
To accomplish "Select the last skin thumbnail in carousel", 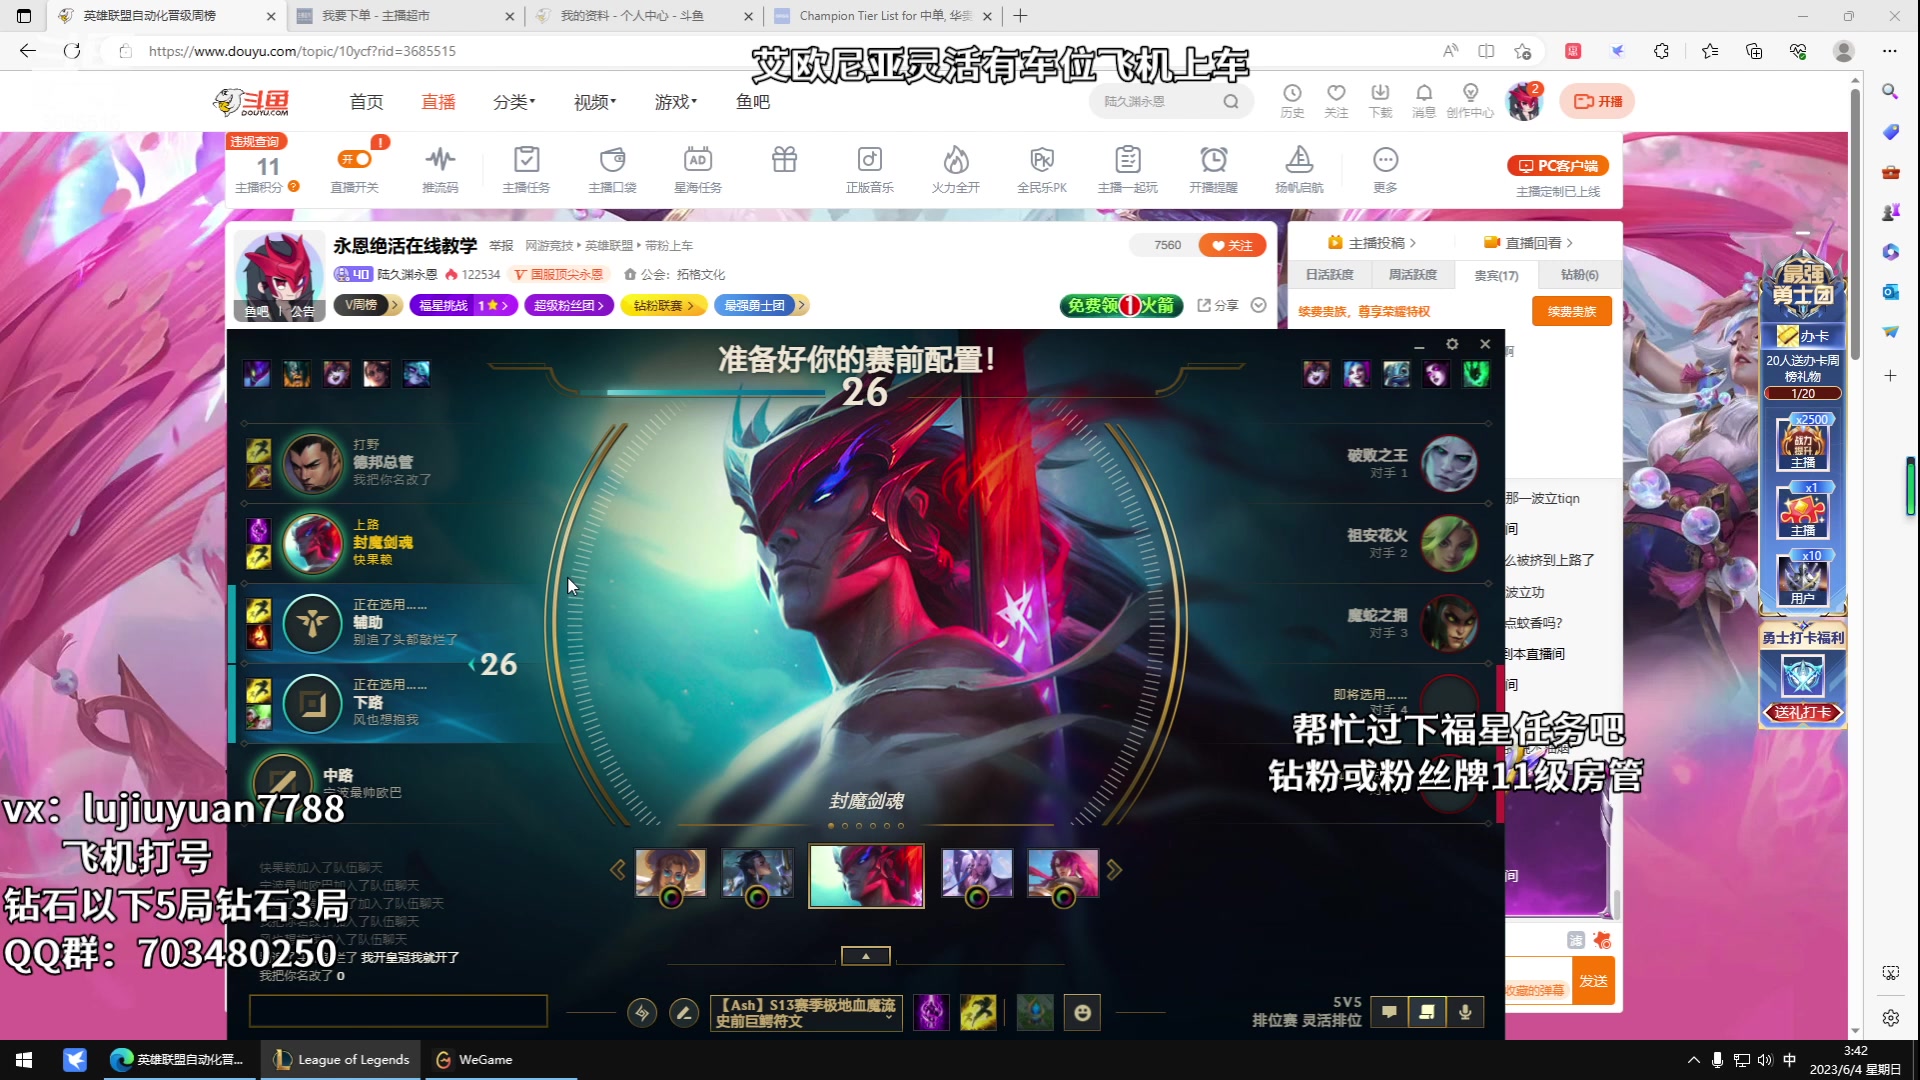I will pos(1063,873).
